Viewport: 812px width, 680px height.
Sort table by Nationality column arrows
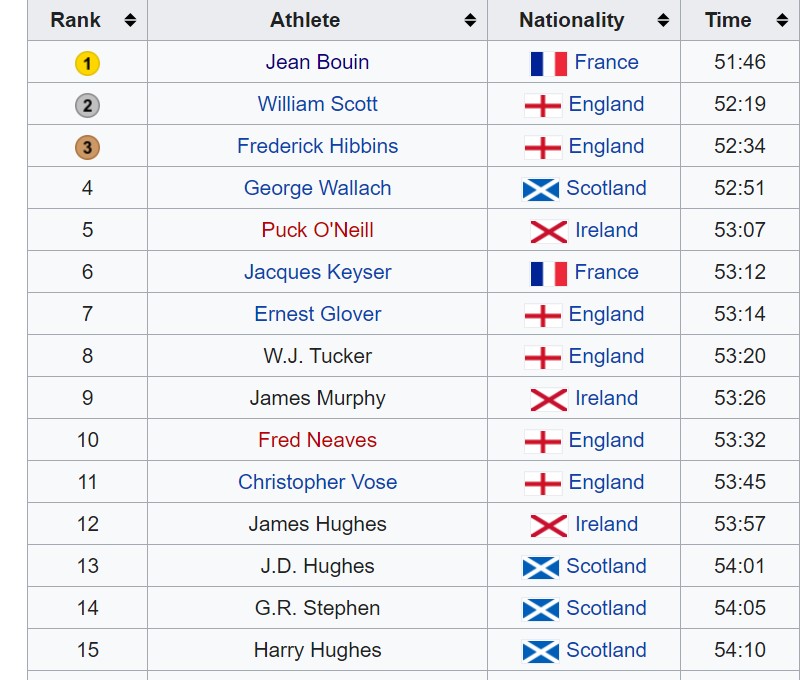pos(663,20)
